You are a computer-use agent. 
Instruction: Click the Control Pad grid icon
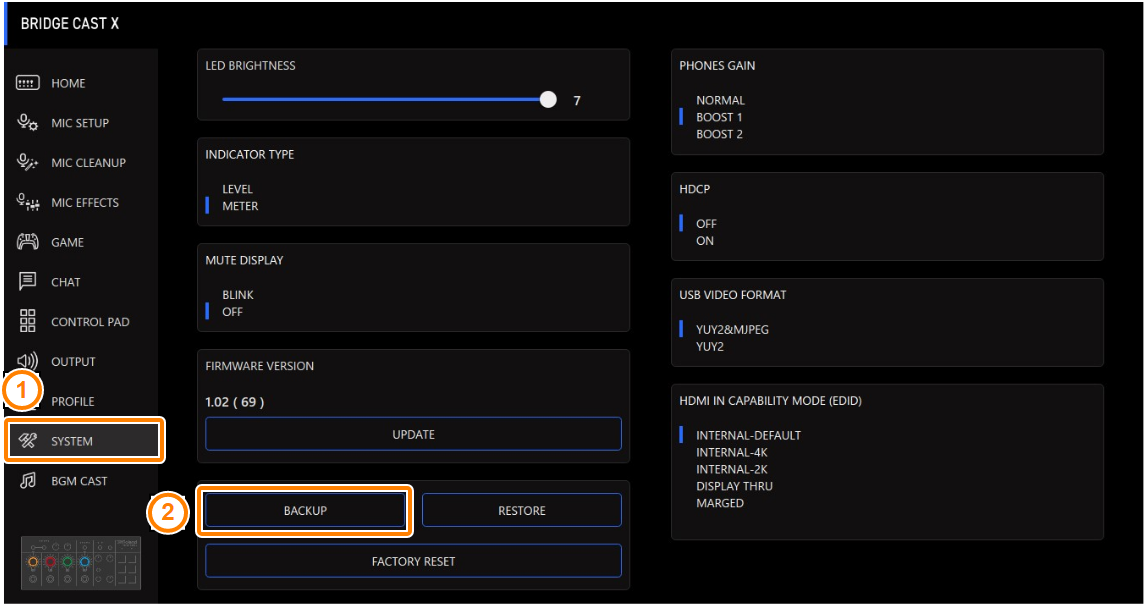tap(28, 321)
